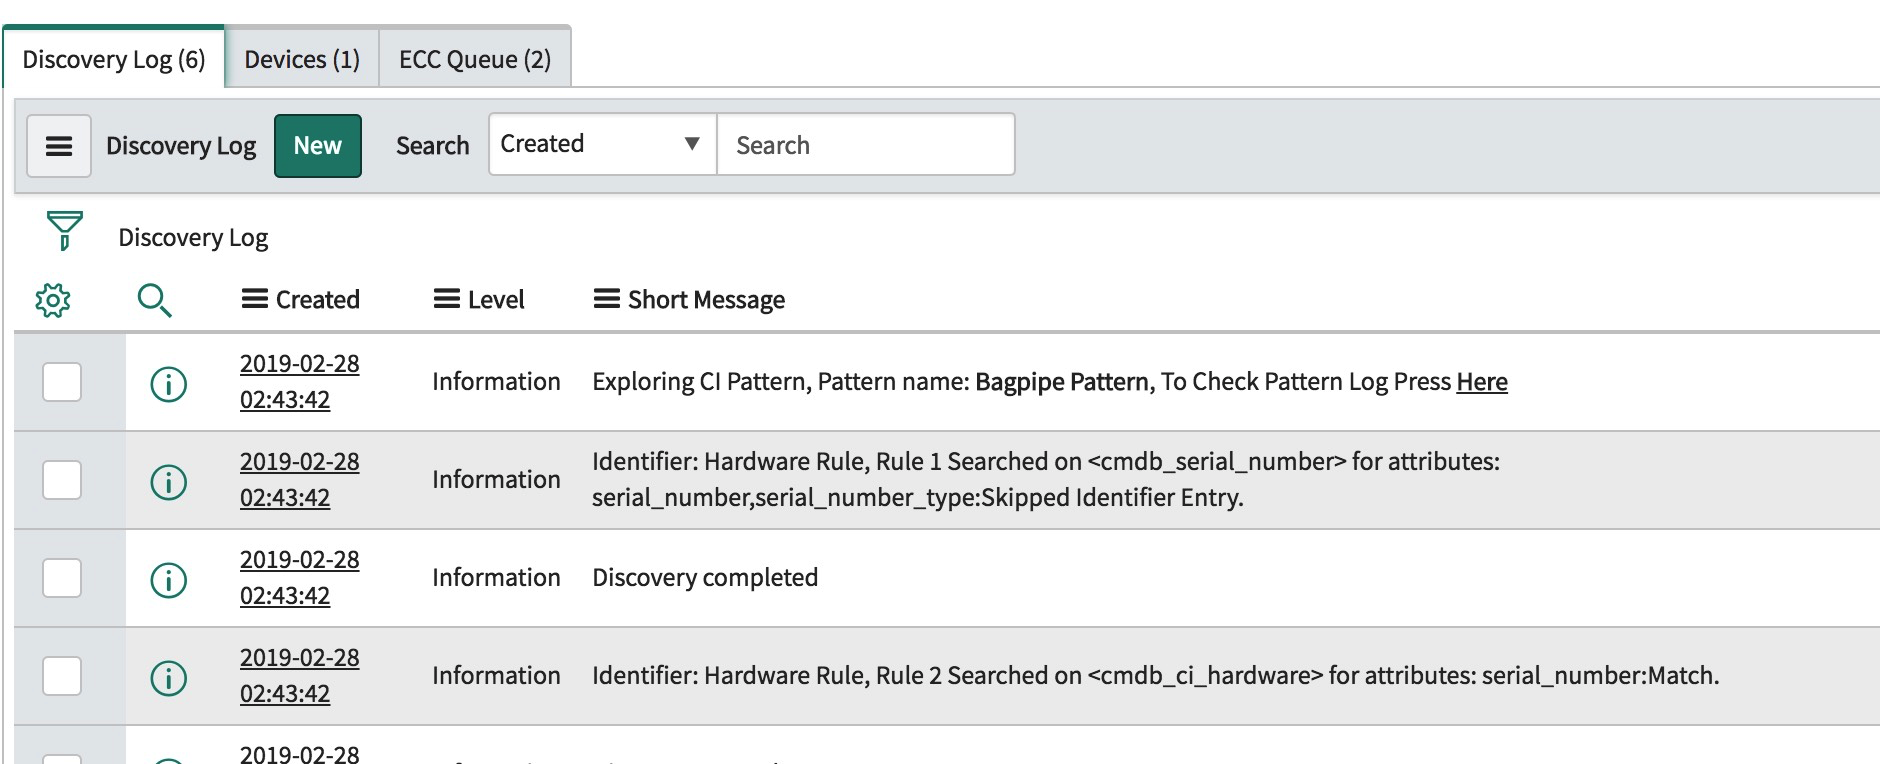Expand the Created search field dropdown

pyautogui.click(x=603, y=144)
